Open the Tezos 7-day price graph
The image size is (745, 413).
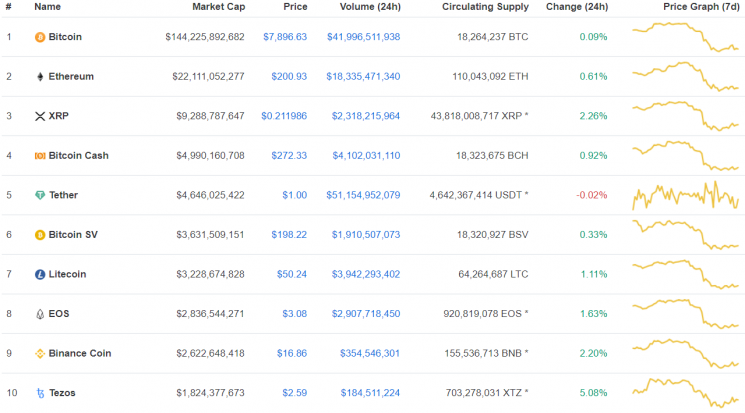[x=685, y=393]
